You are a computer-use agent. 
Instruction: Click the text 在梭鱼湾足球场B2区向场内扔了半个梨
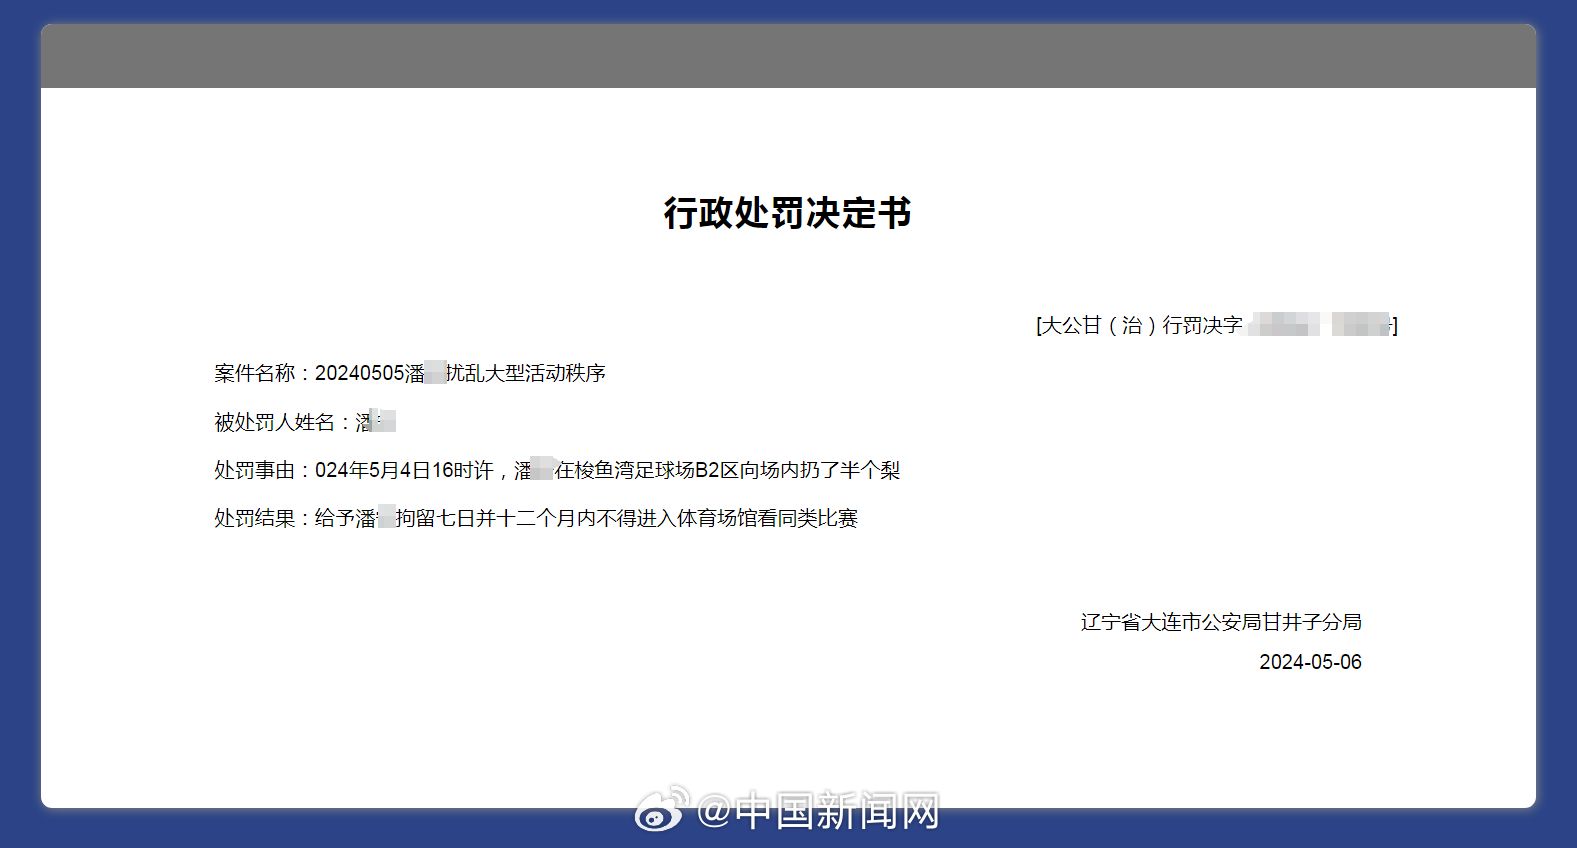pos(727,470)
